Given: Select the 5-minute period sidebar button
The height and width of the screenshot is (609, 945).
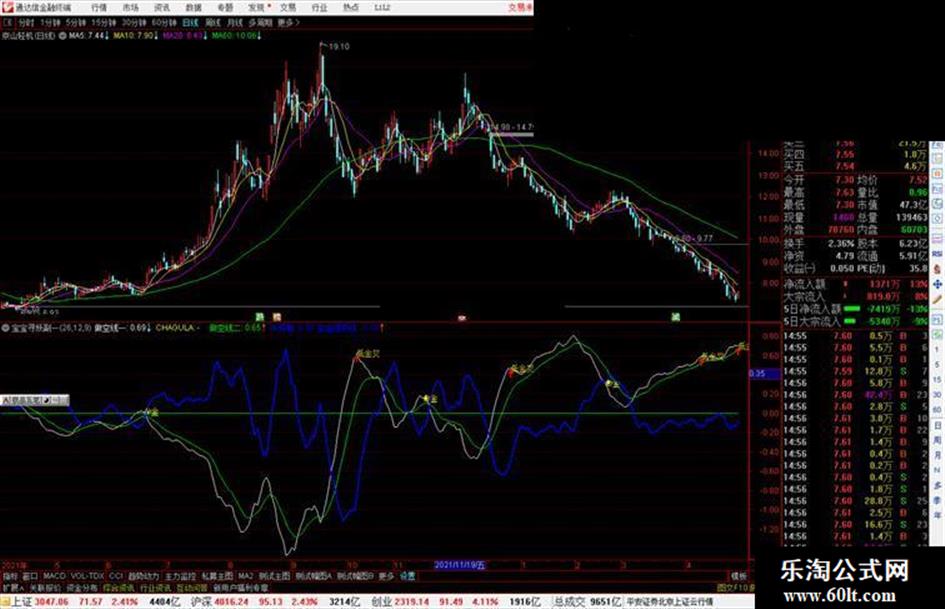Looking at the screenshot, I should tap(937, 365).
